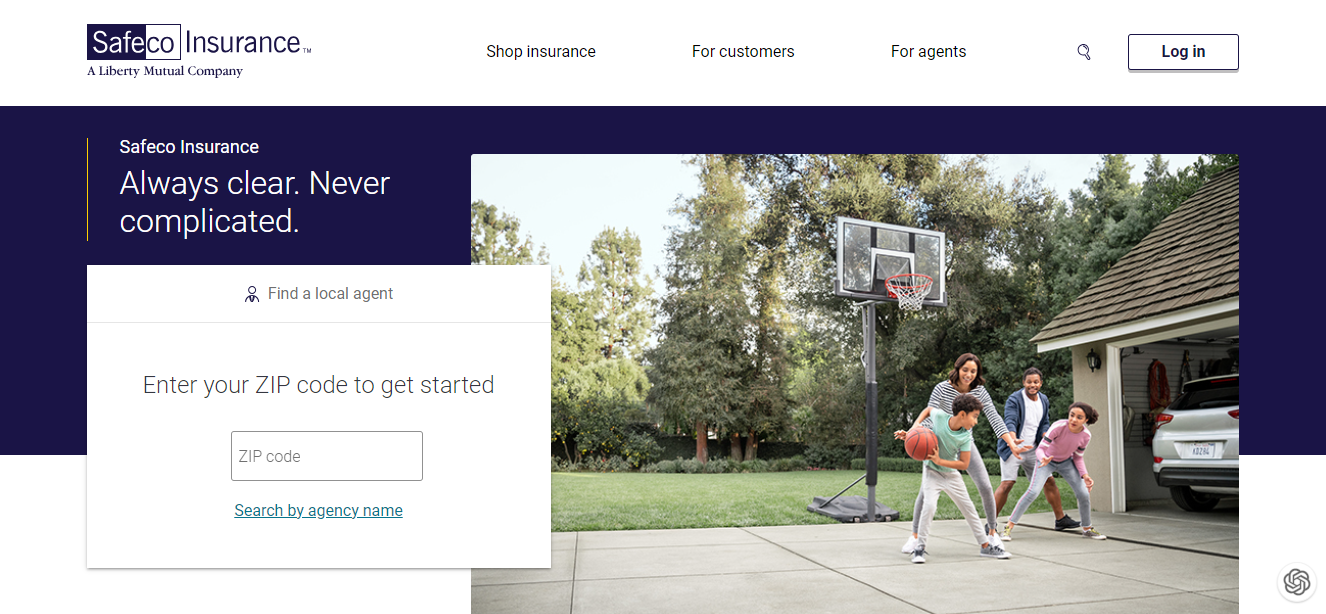Screen dimensions: 1326x614
Task: Open the For agents menu
Action: (x=928, y=52)
